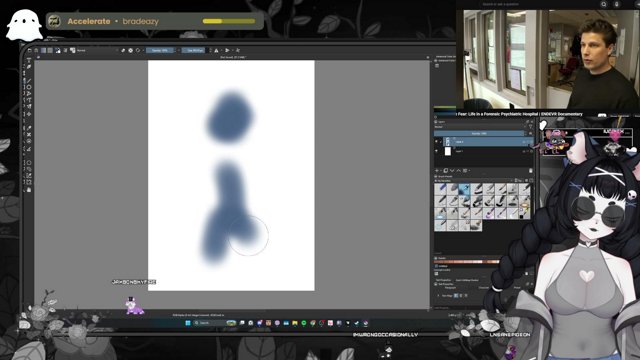640x360 pixels.
Task: Toggle horizontal mirror tool
Action: point(216,50)
